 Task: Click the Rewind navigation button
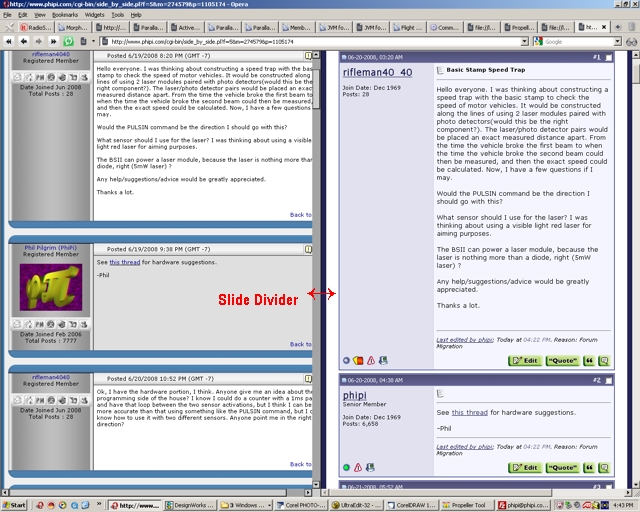click(x=9, y=42)
